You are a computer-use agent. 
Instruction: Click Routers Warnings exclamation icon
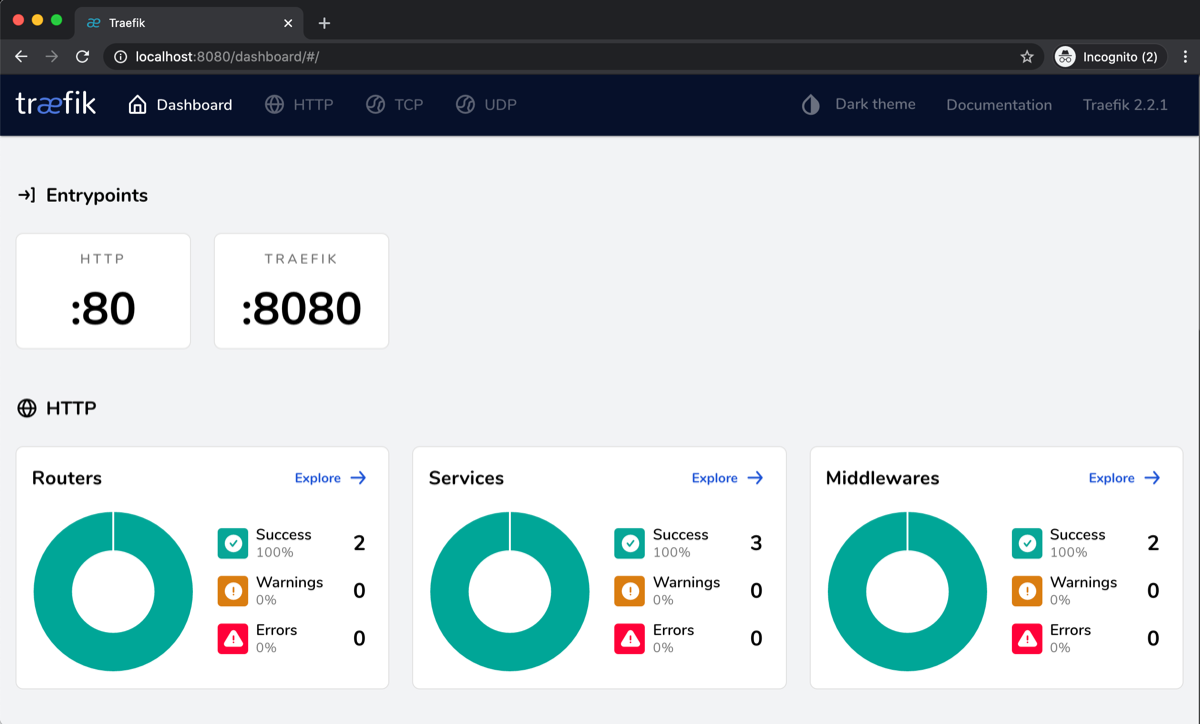point(233,591)
